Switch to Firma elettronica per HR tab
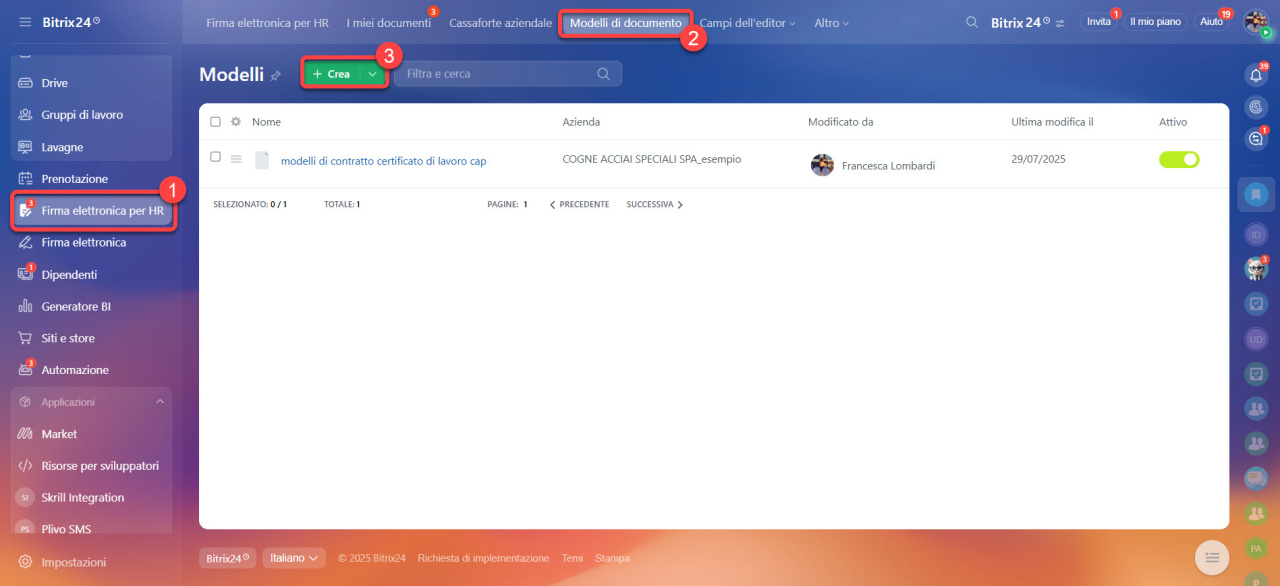The width and height of the screenshot is (1280, 586). pyautogui.click(x=267, y=22)
